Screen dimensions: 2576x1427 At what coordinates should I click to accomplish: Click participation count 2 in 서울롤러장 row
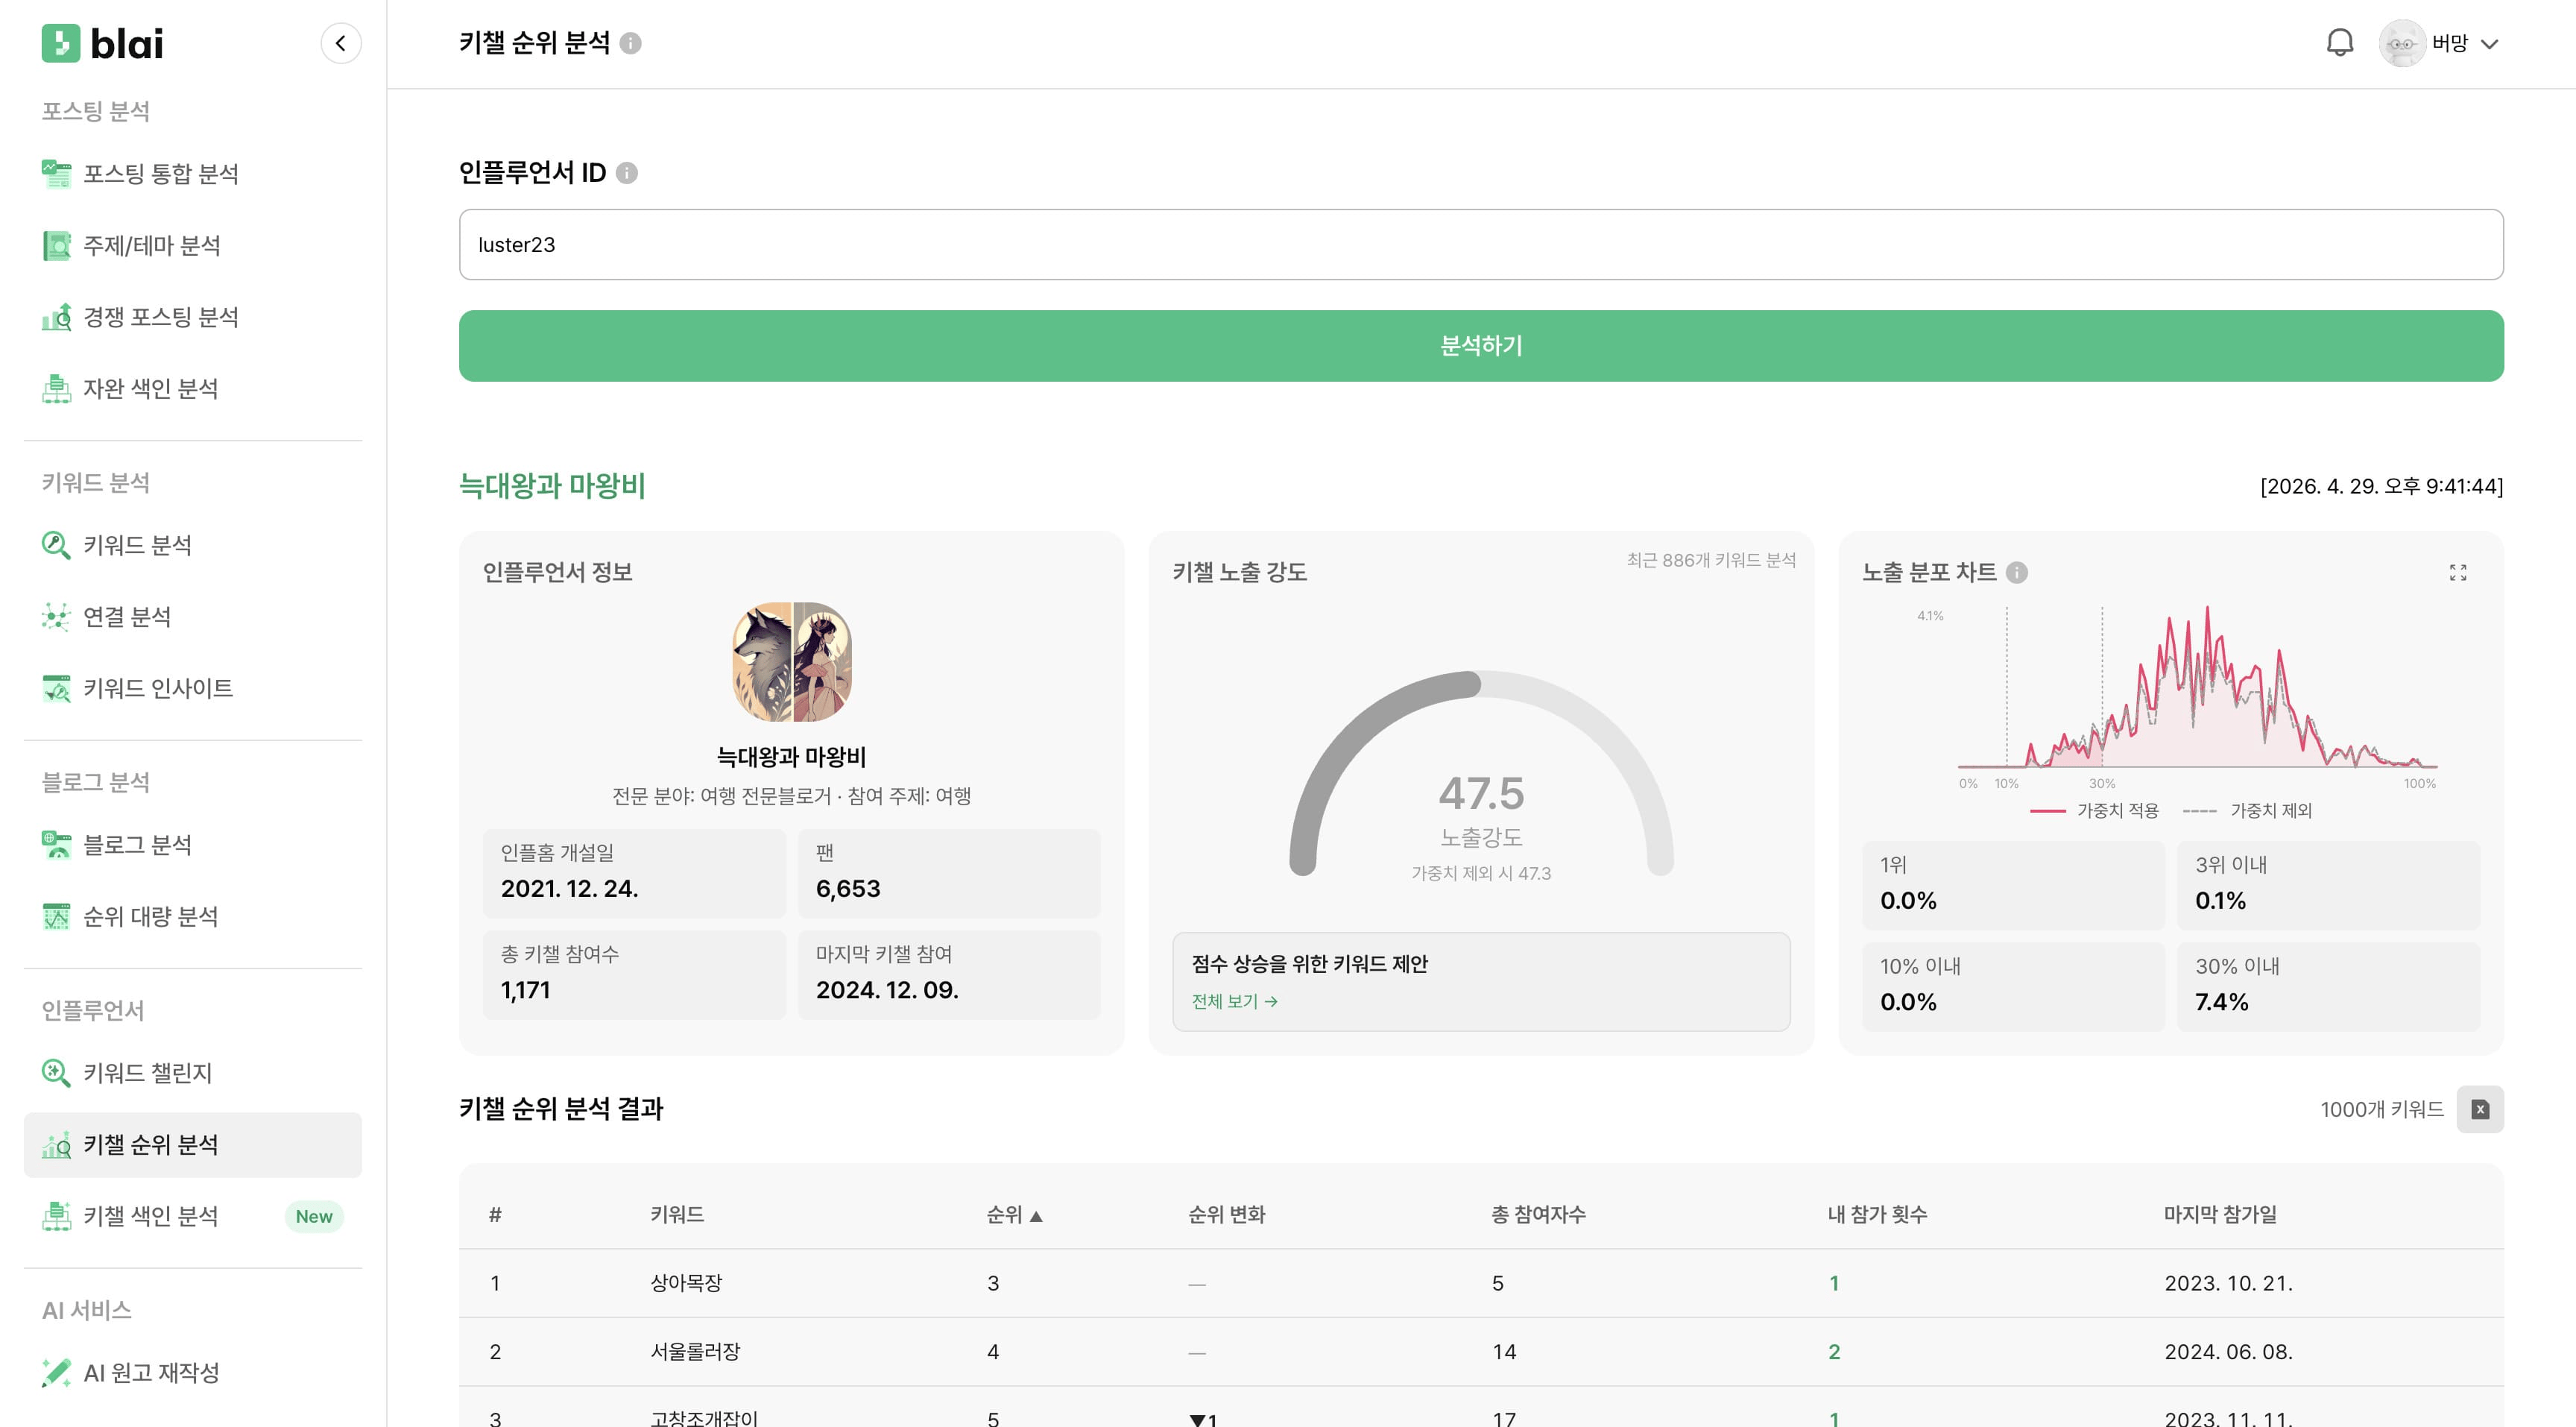pos(1834,1352)
